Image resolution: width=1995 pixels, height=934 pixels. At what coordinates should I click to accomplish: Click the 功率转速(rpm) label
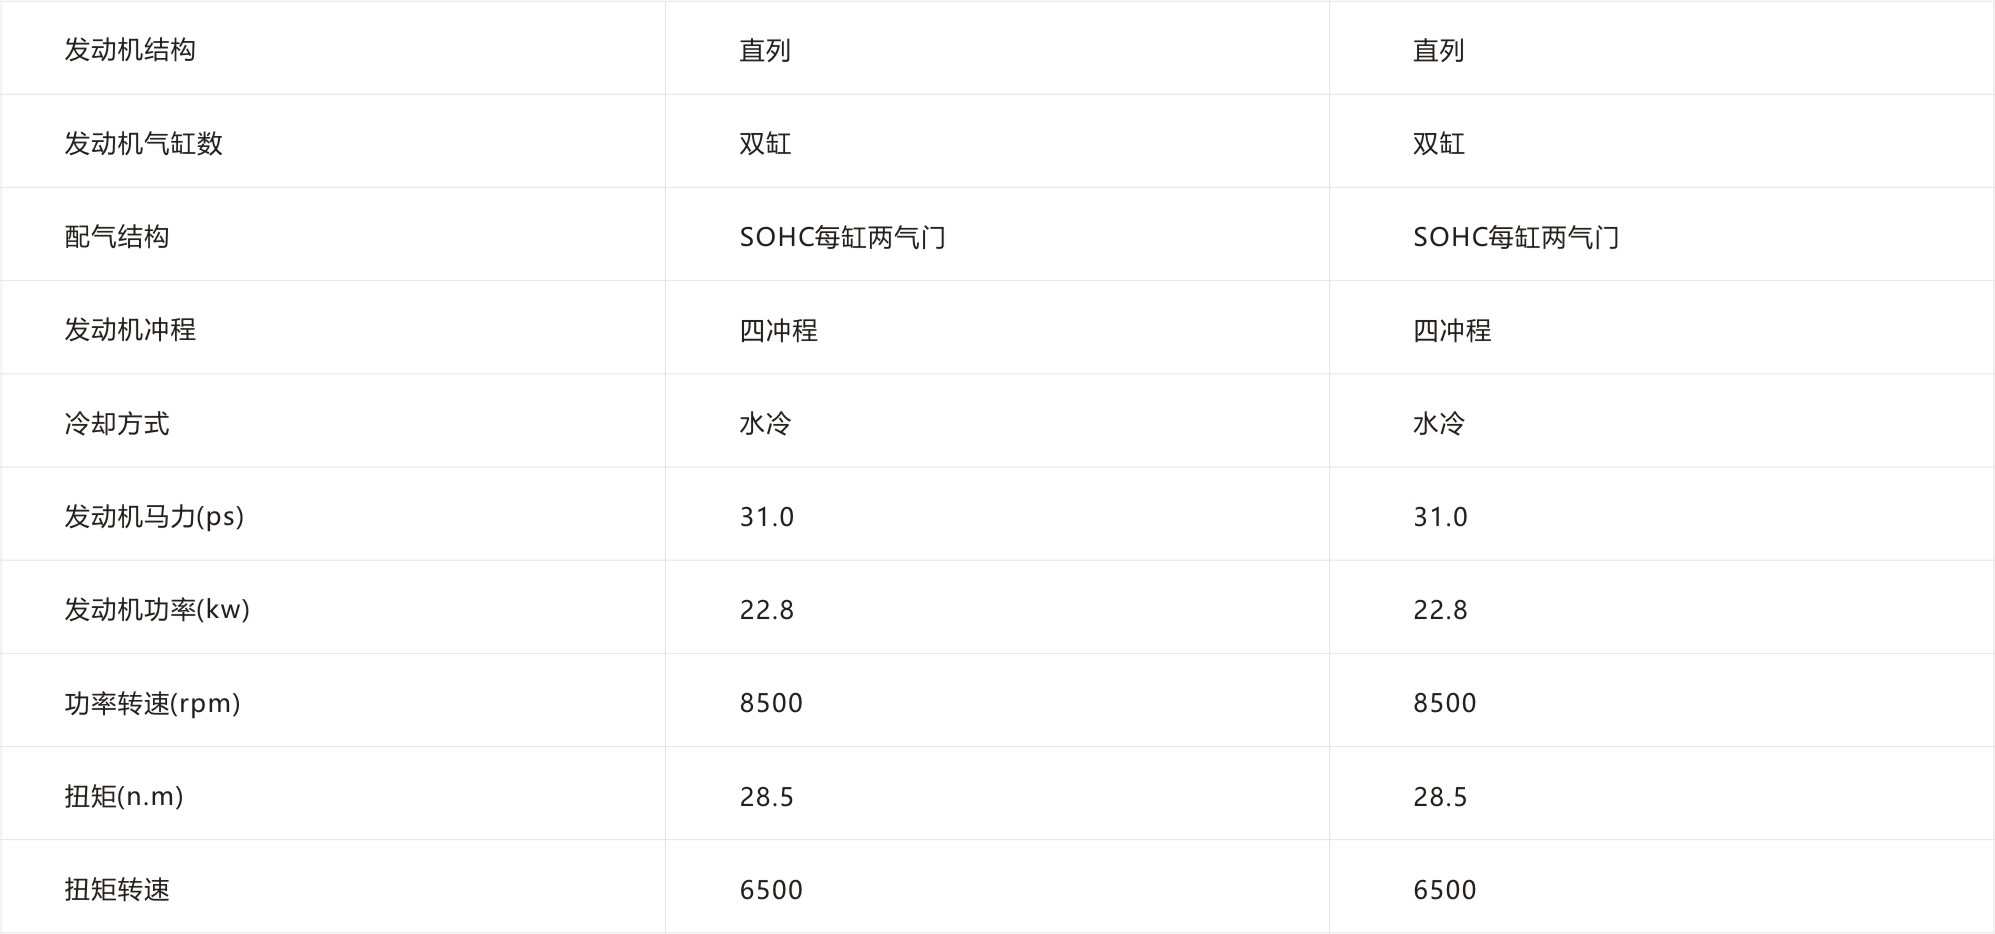pos(152,703)
